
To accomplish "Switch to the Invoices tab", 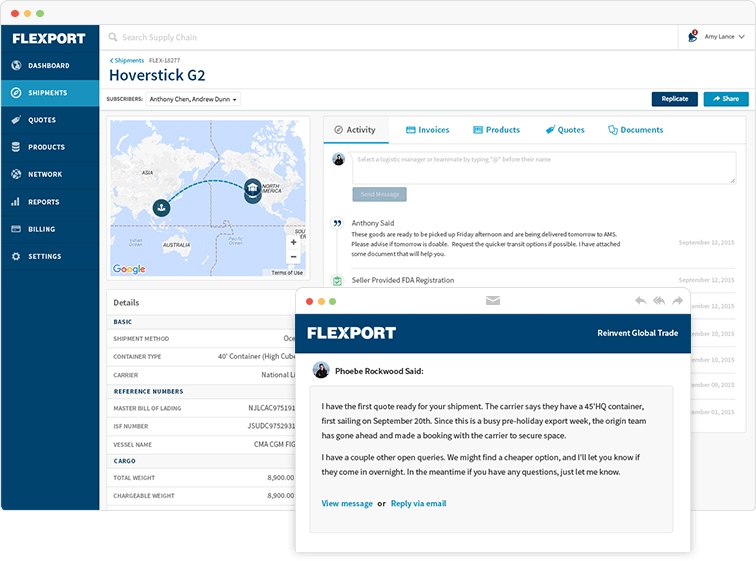I will [428, 130].
